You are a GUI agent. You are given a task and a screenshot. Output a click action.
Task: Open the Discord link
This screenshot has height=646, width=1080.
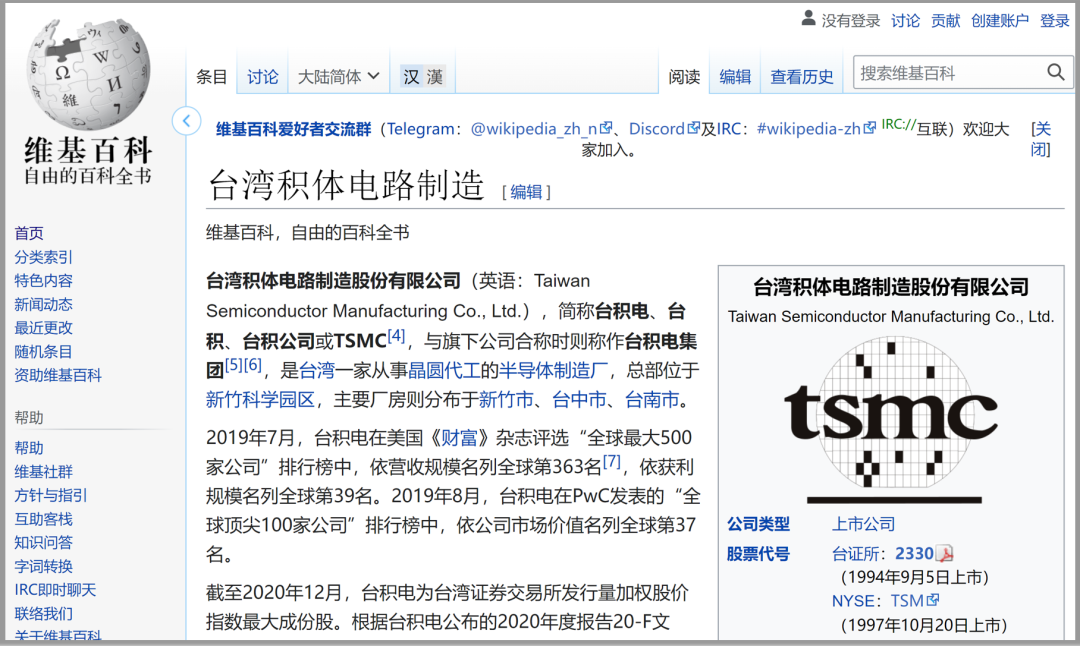click(x=657, y=129)
